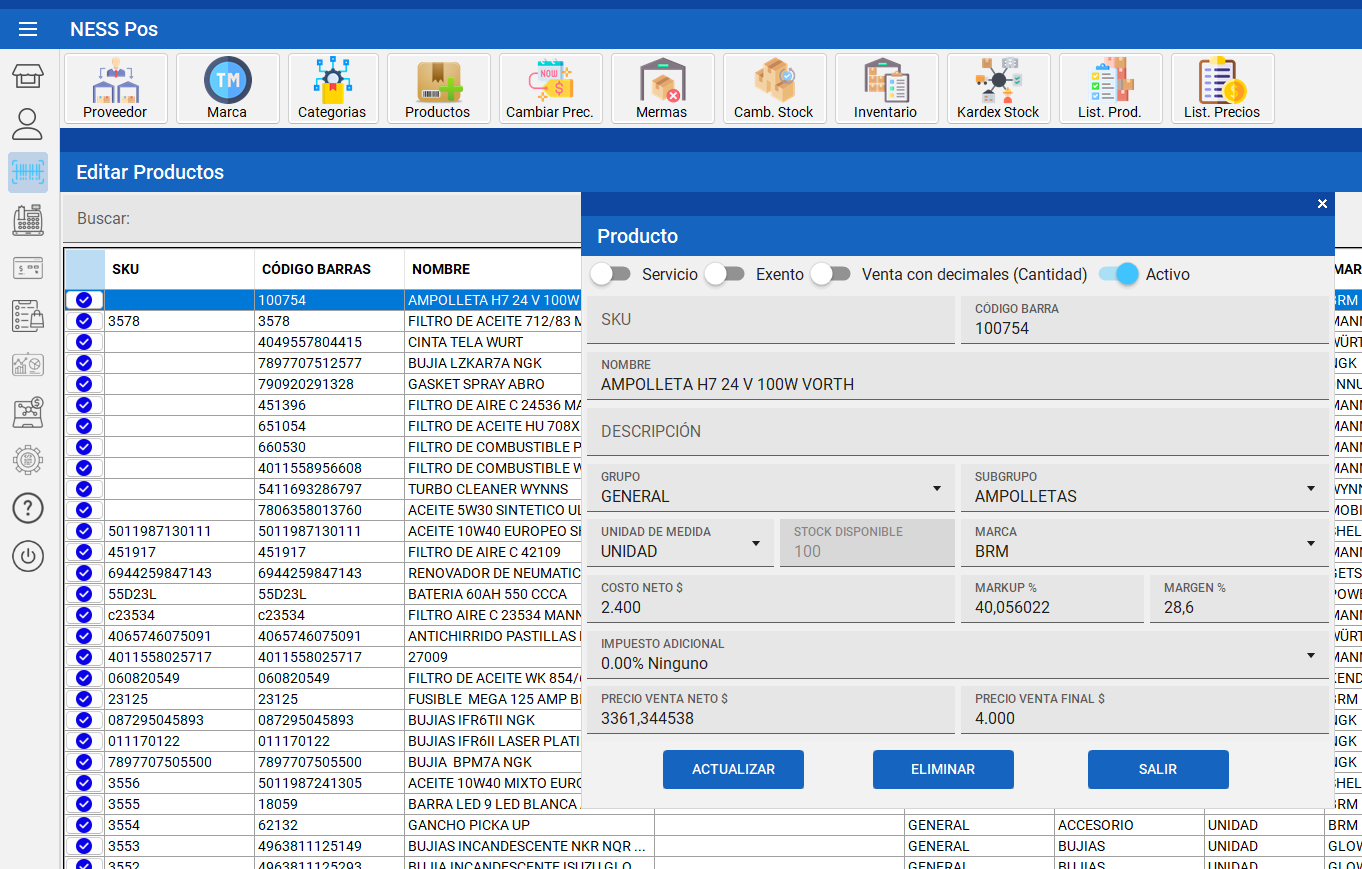The height and width of the screenshot is (869, 1362).
Task: Open Camb. Stock tool
Action: coord(774,89)
